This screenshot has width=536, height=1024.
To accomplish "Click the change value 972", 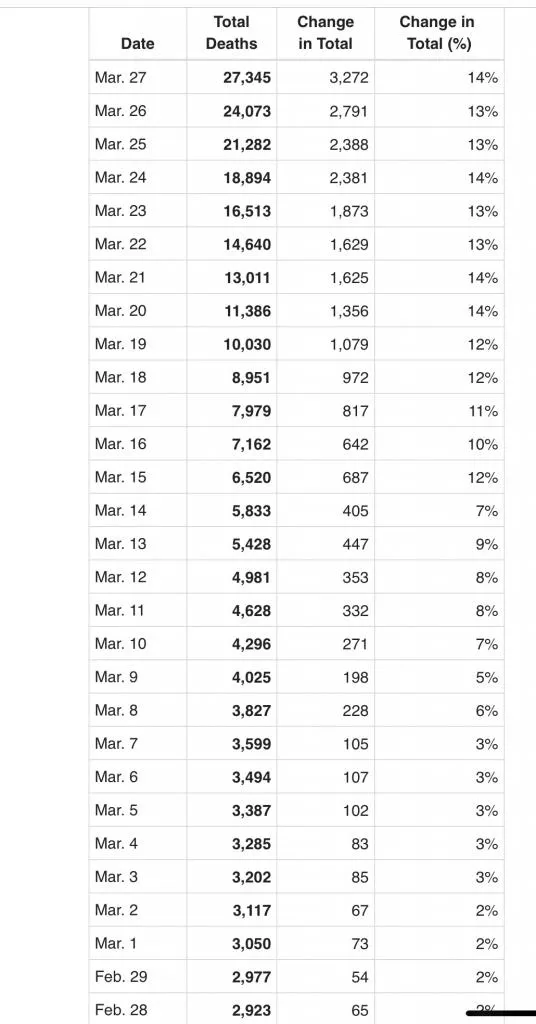I will pos(355,378).
